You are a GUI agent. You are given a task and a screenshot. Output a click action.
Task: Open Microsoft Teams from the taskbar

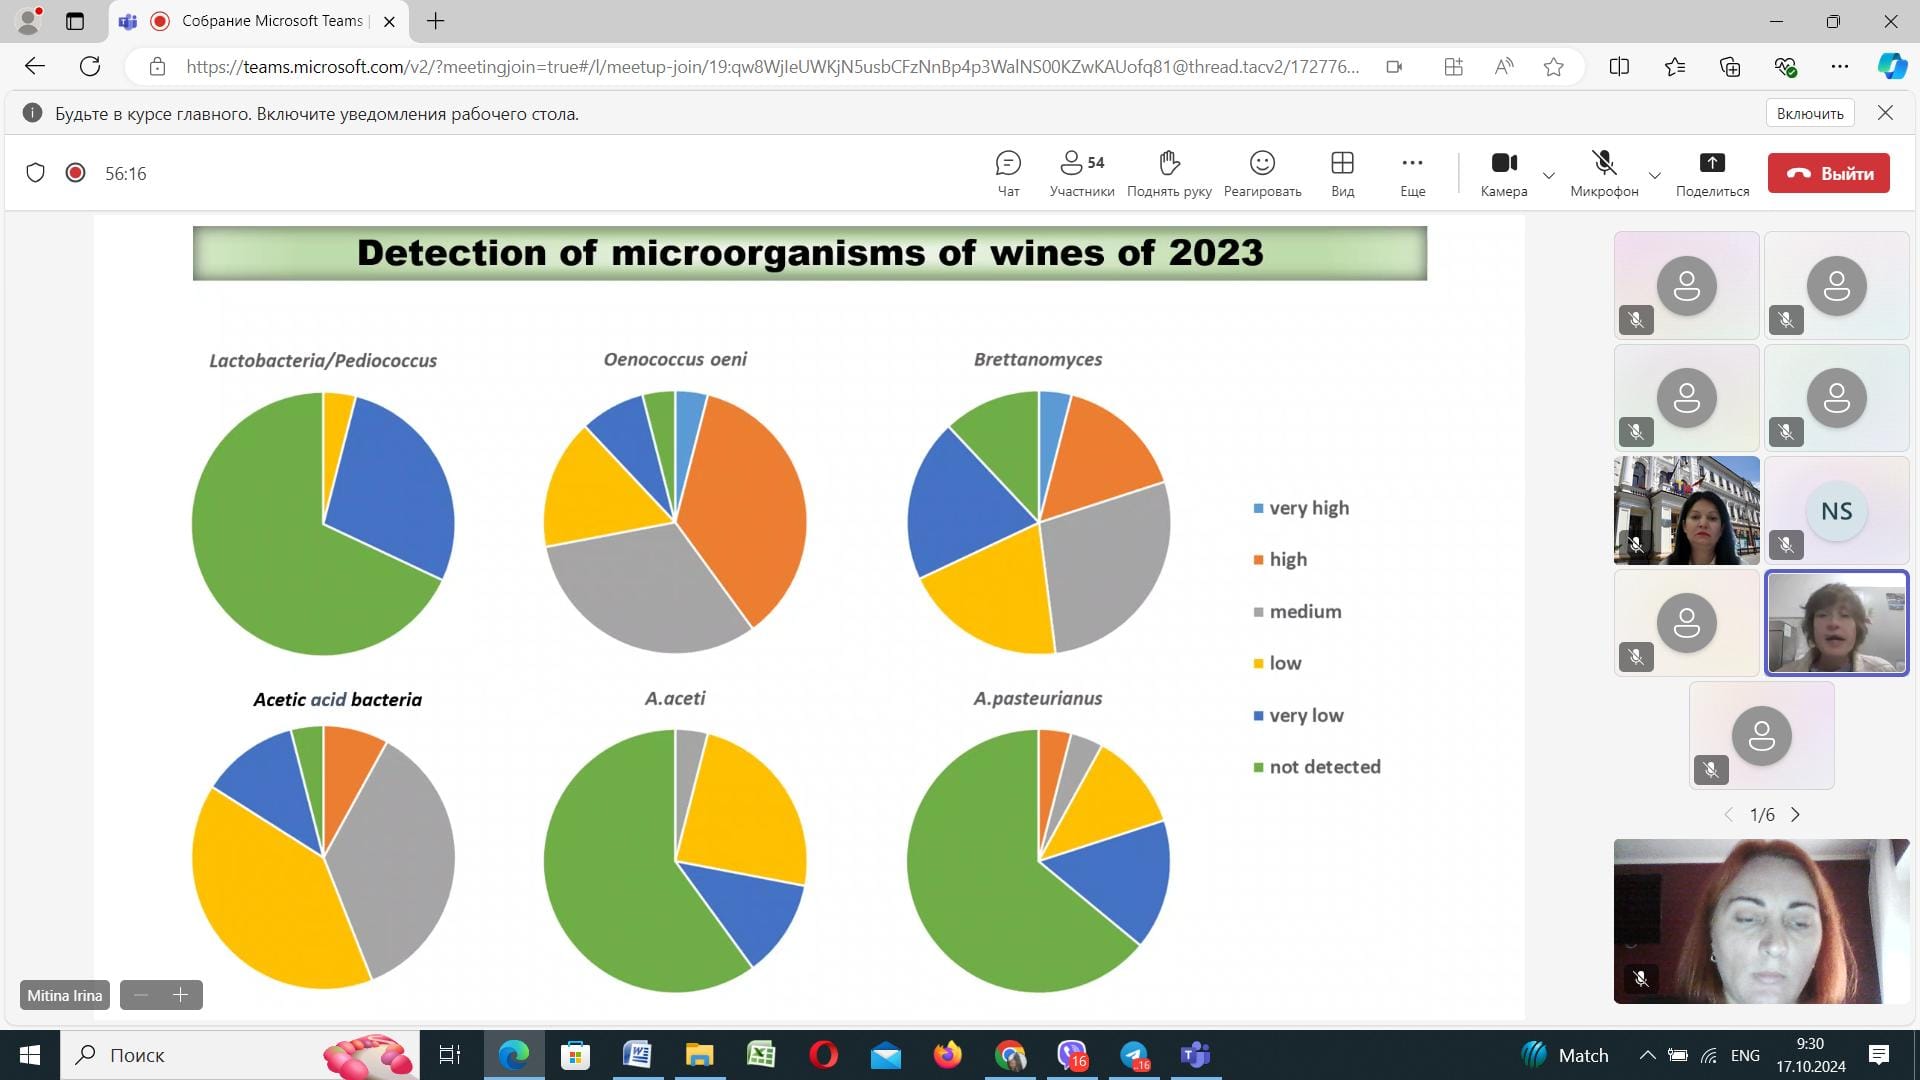pos(1195,1055)
